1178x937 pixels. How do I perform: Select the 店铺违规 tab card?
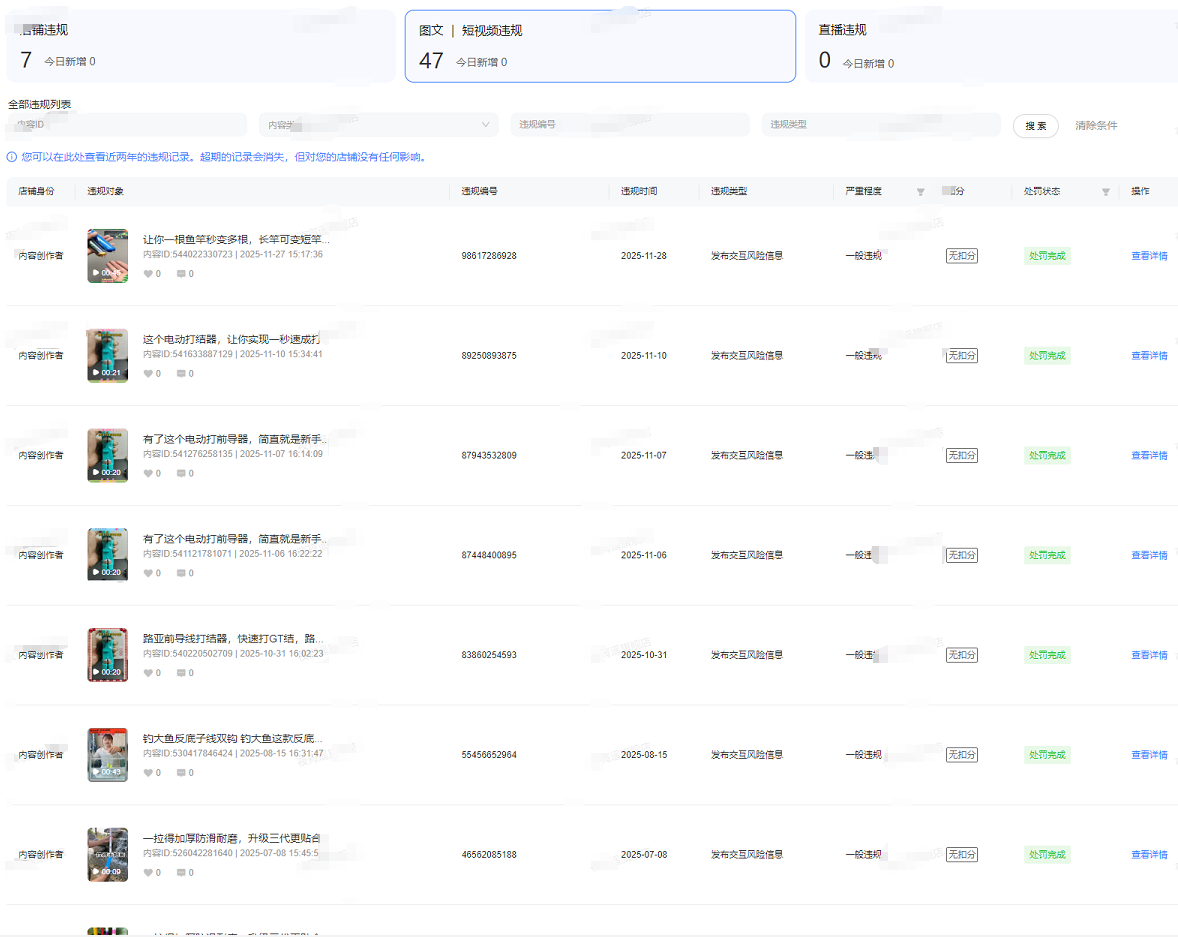click(x=200, y=46)
